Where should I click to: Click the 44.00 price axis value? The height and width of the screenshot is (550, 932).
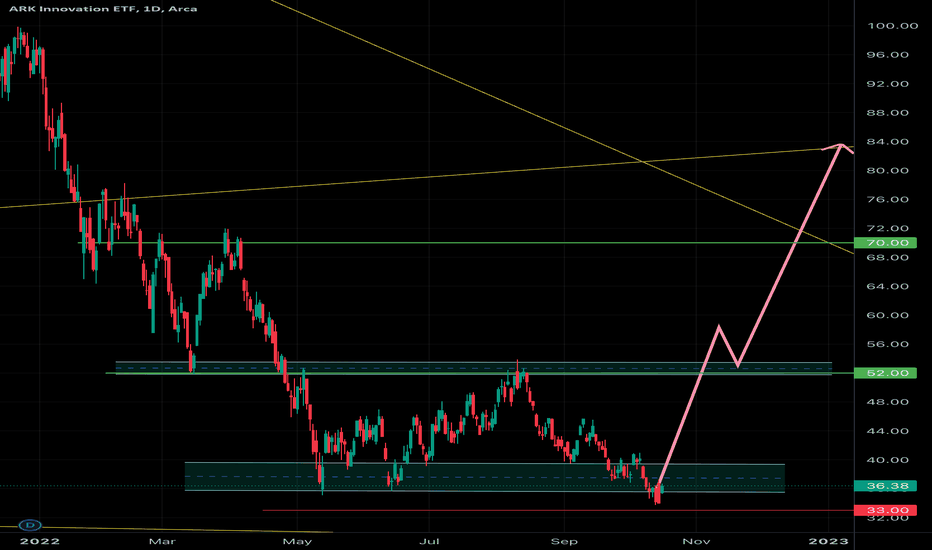(888, 431)
